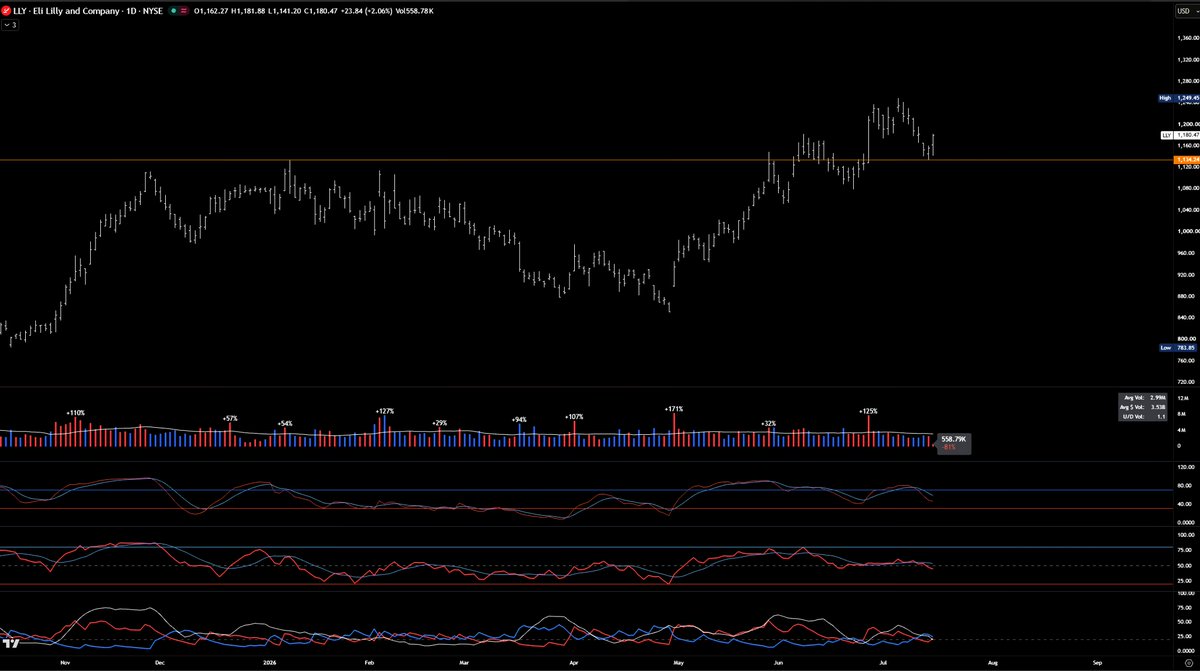Click the +23.84 (+2.06%) change in header
This screenshot has width=1200, height=671.
point(366,11)
